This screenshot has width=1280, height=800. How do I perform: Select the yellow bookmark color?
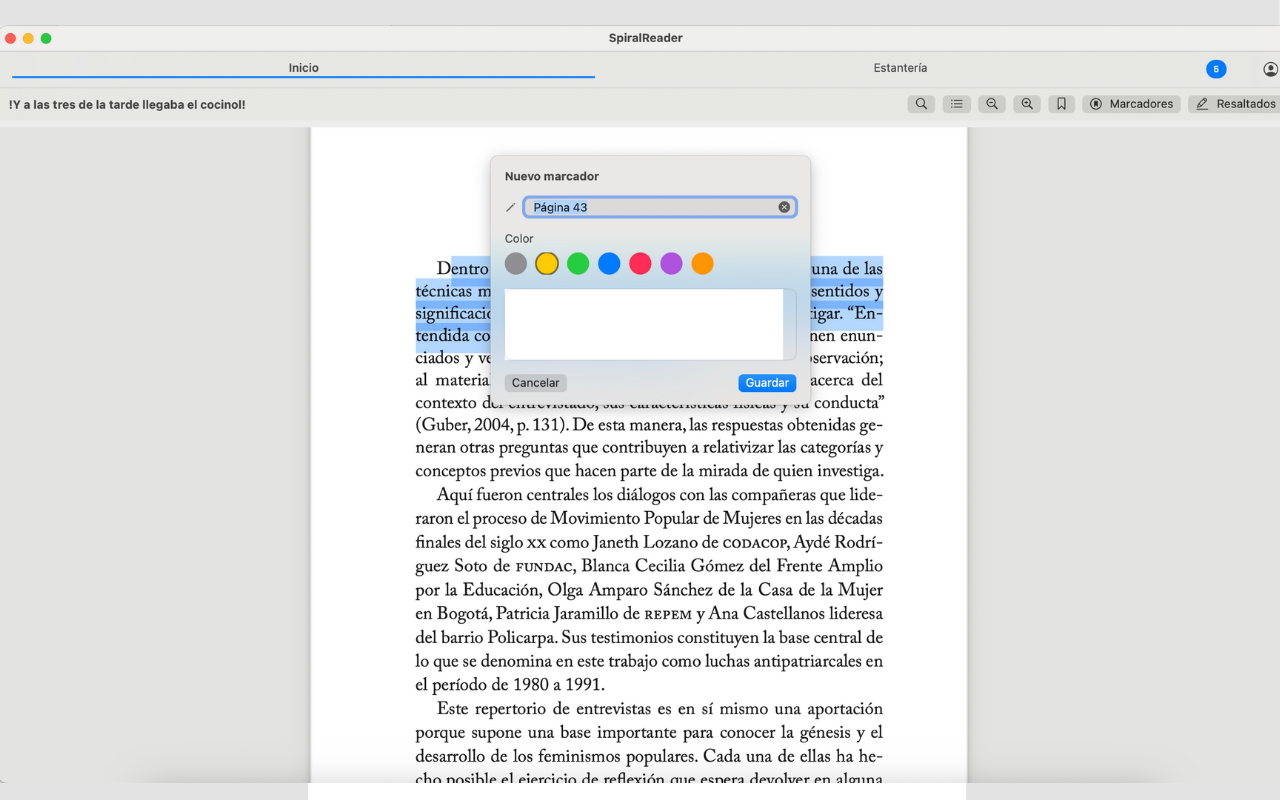pyautogui.click(x=547, y=263)
